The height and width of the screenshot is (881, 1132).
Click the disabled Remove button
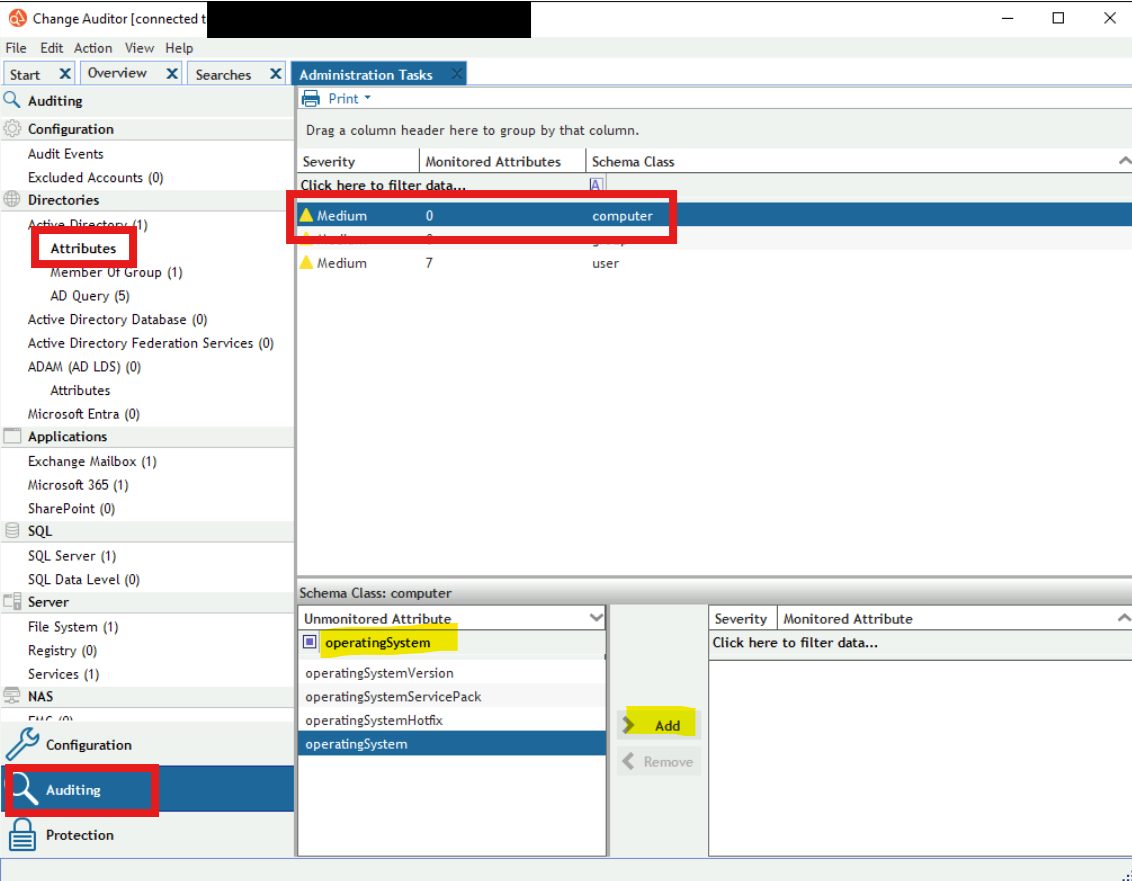tap(659, 761)
